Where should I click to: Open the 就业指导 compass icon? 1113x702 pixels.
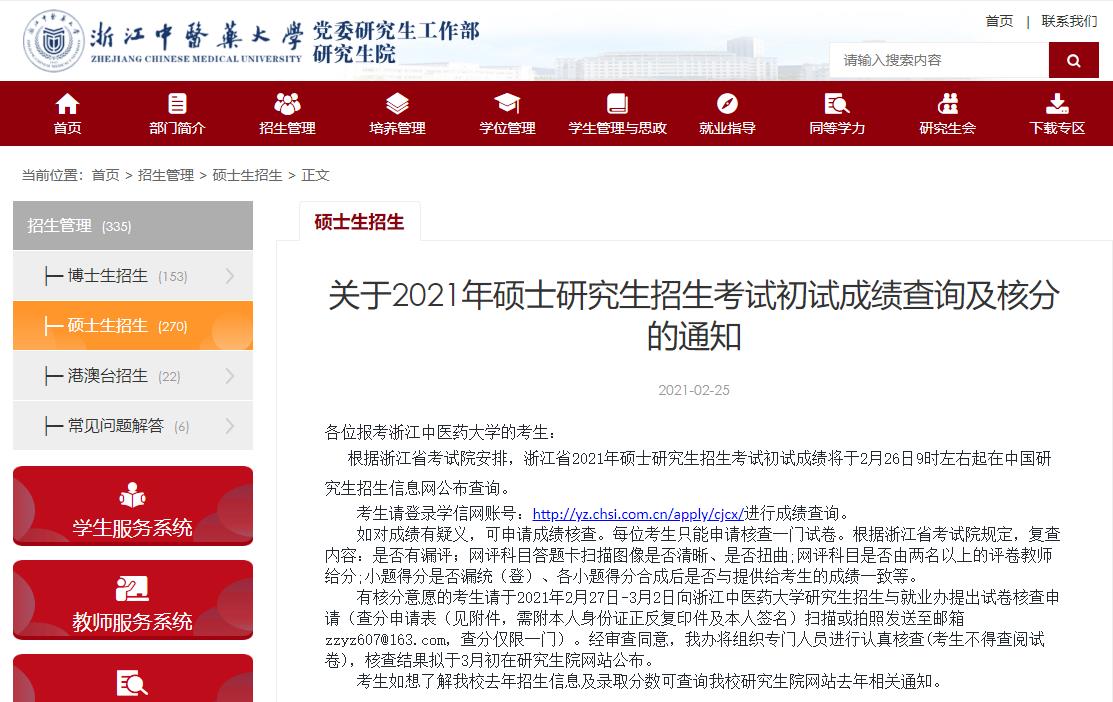[x=727, y=103]
